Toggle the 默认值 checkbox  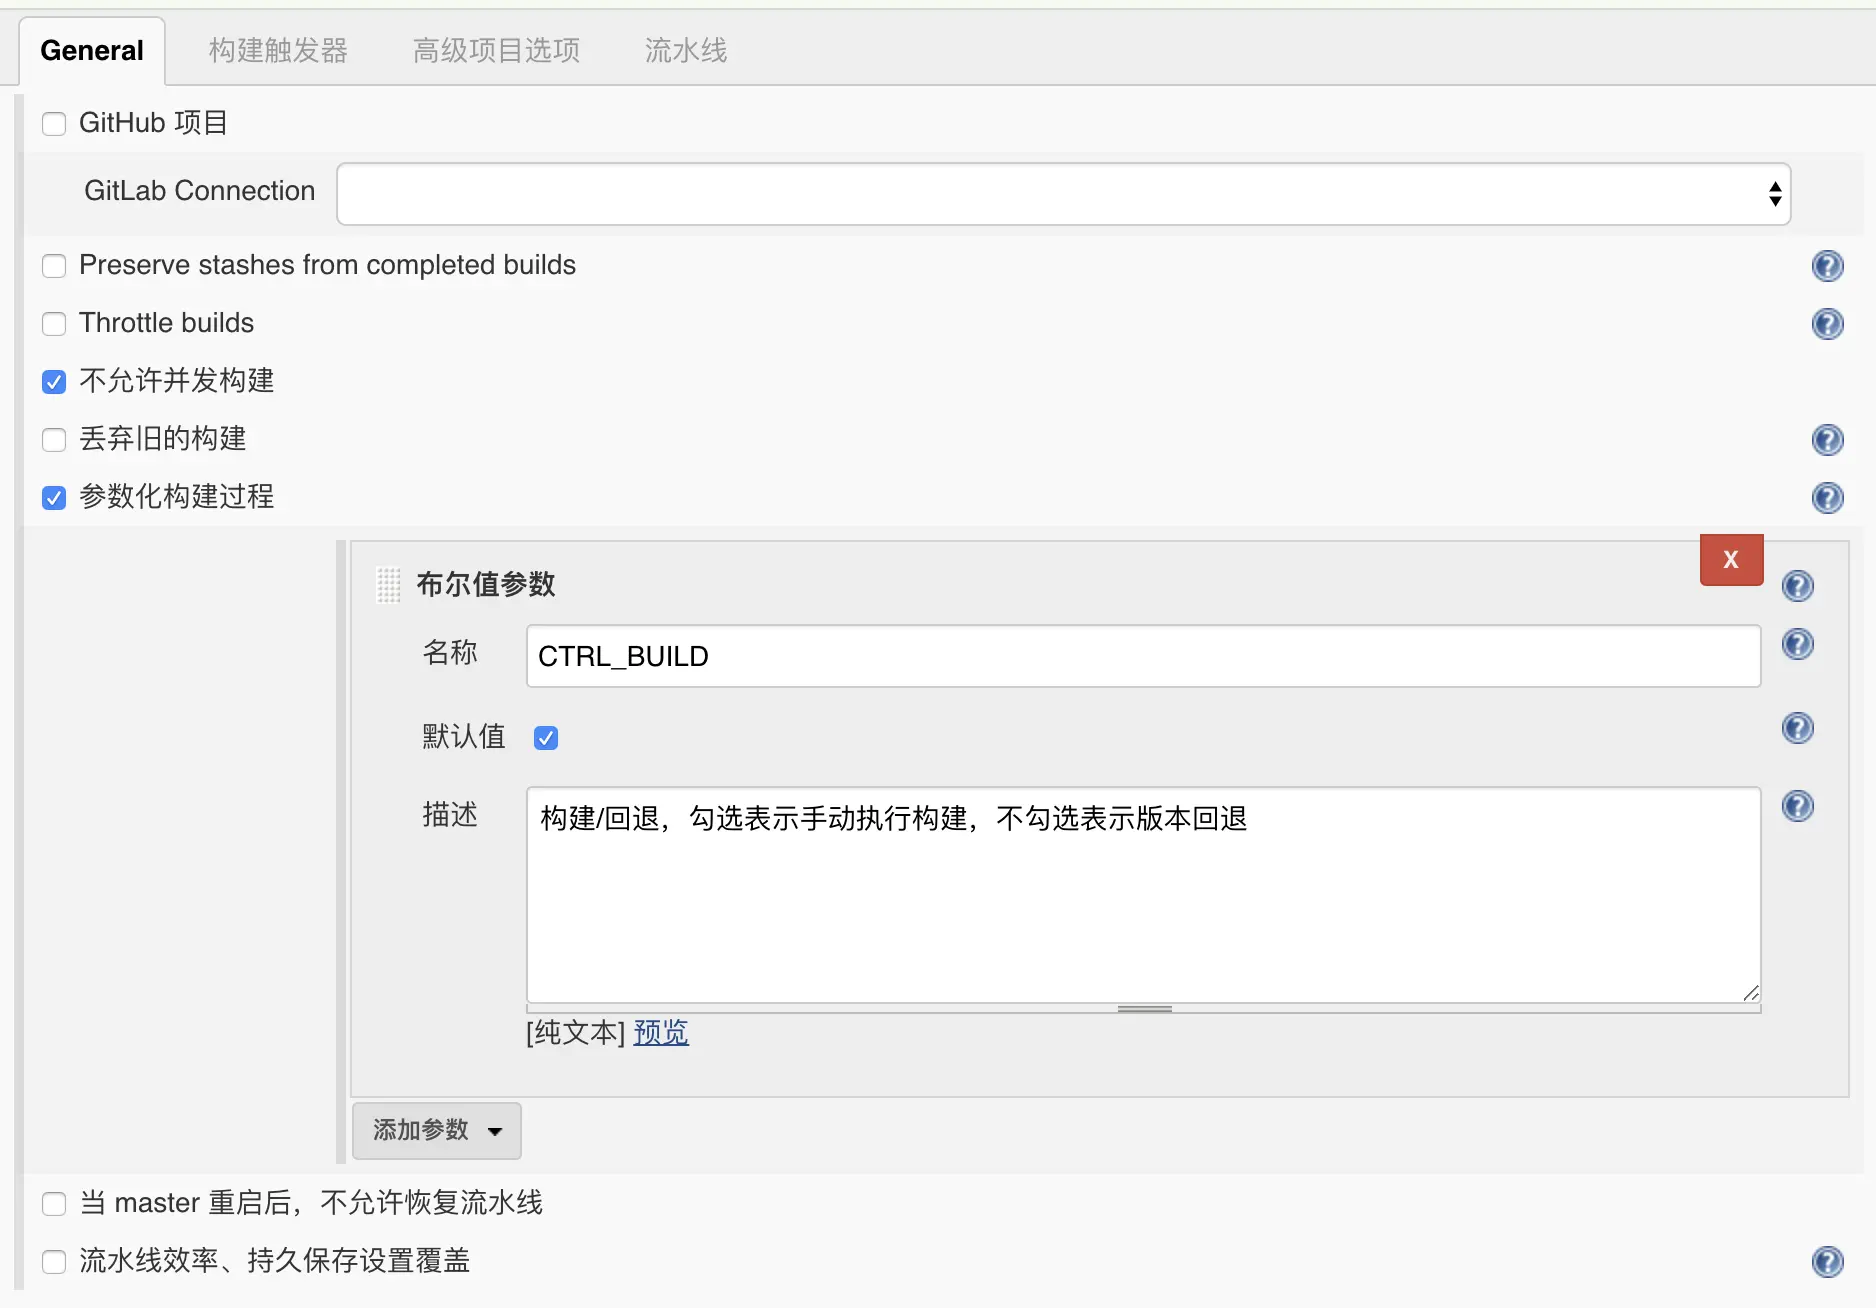click(x=546, y=738)
